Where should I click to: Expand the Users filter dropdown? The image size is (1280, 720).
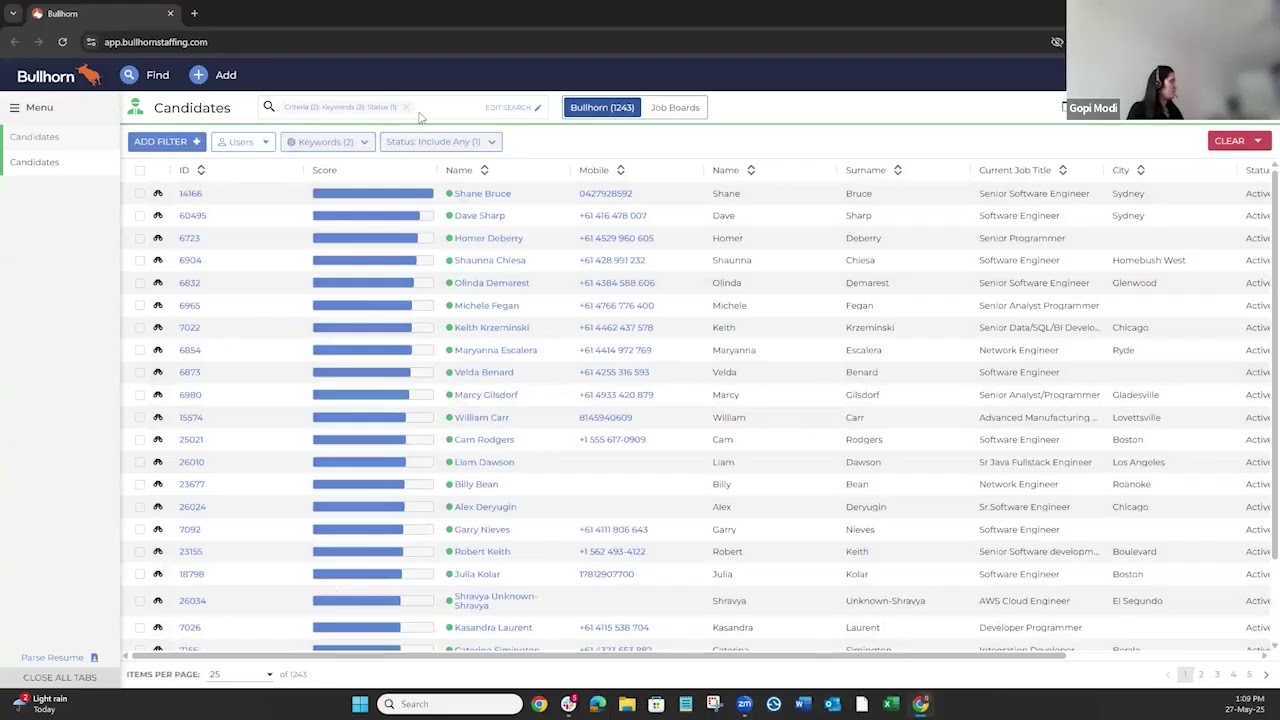click(243, 142)
